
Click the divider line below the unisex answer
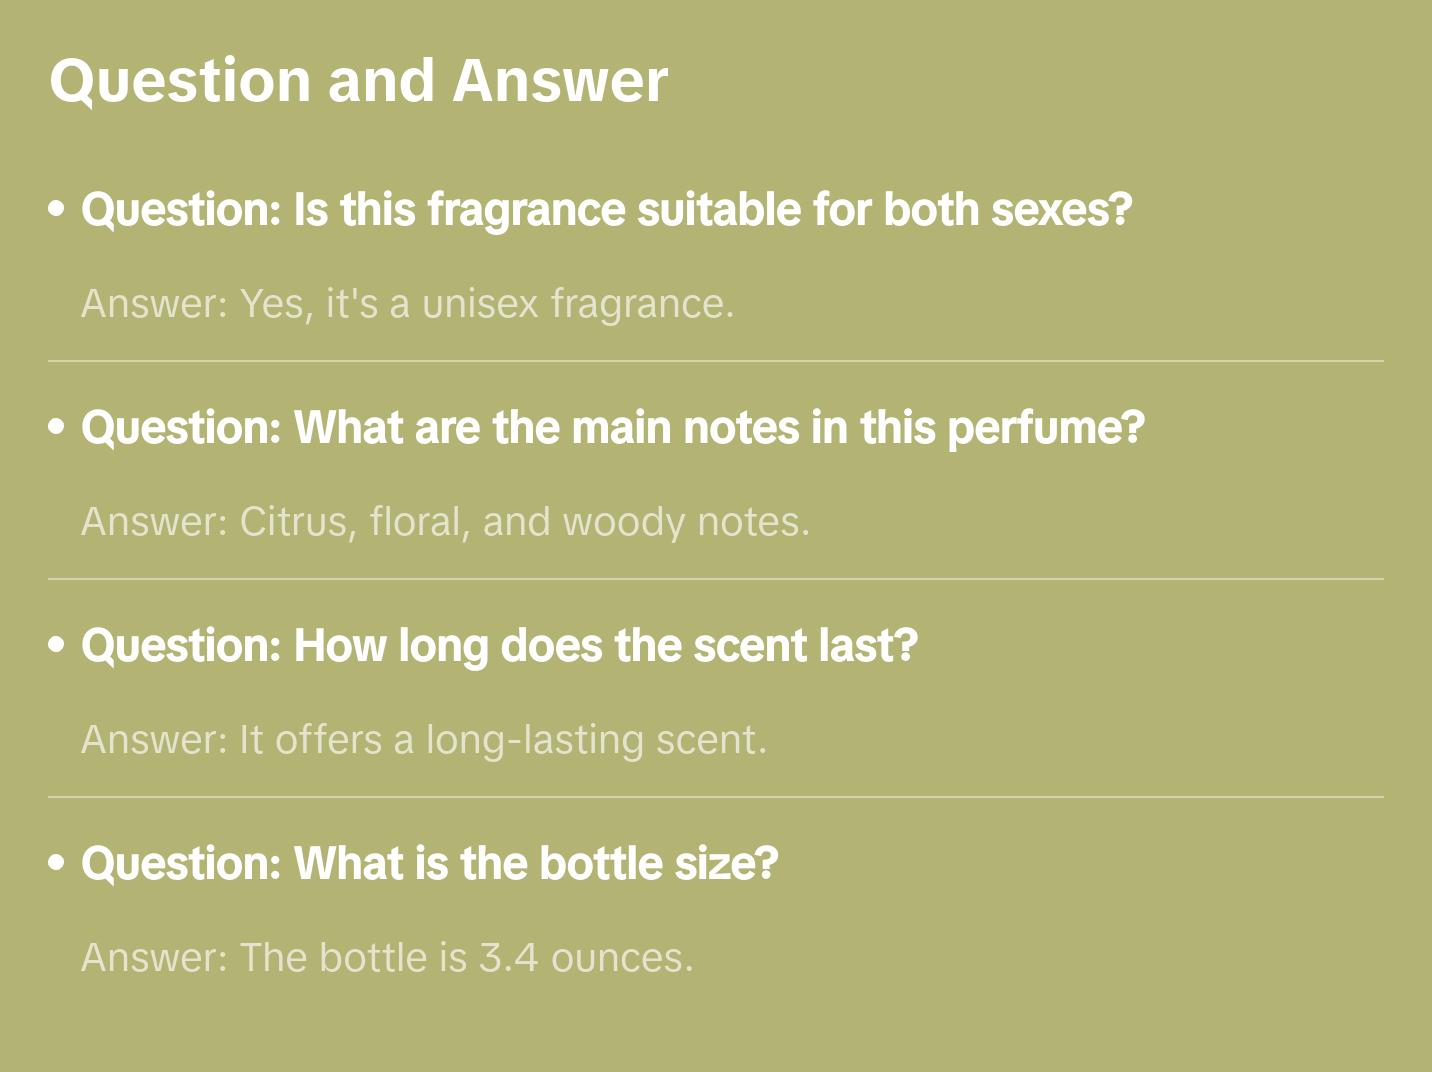[x=716, y=361]
